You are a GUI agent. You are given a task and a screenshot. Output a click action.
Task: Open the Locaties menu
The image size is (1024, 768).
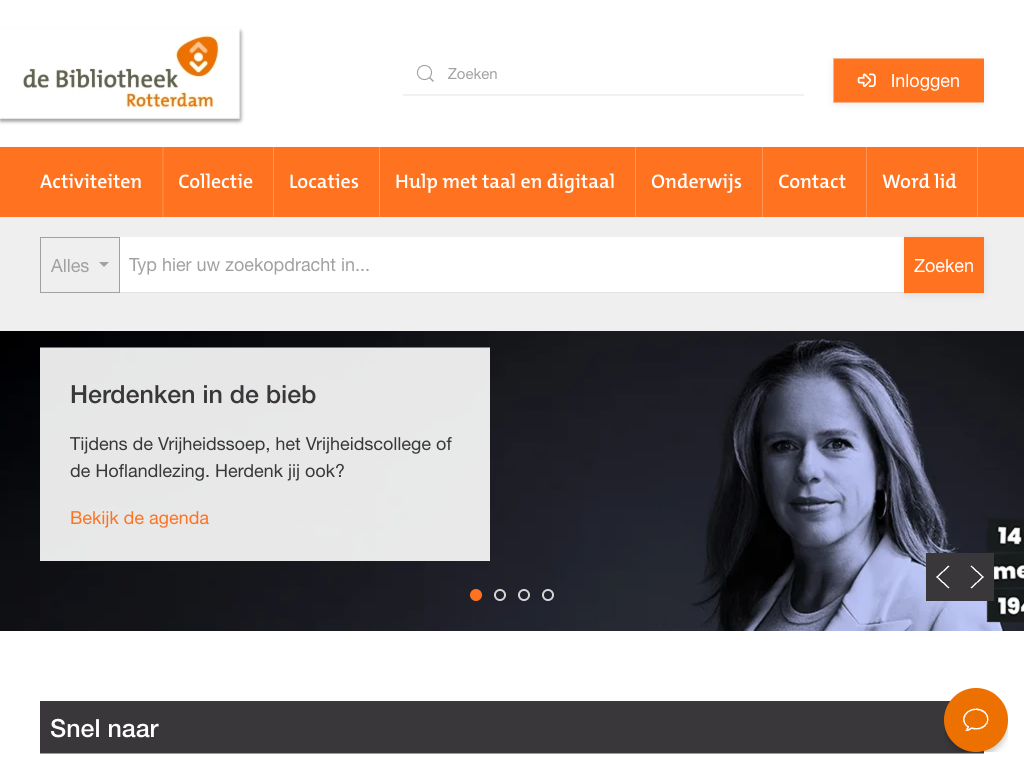[x=324, y=182]
